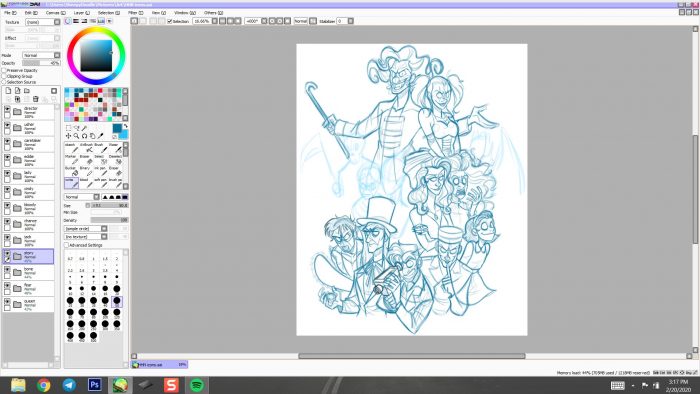Select the chance layer folder
The image size is (700, 394).
coord(28,224)
